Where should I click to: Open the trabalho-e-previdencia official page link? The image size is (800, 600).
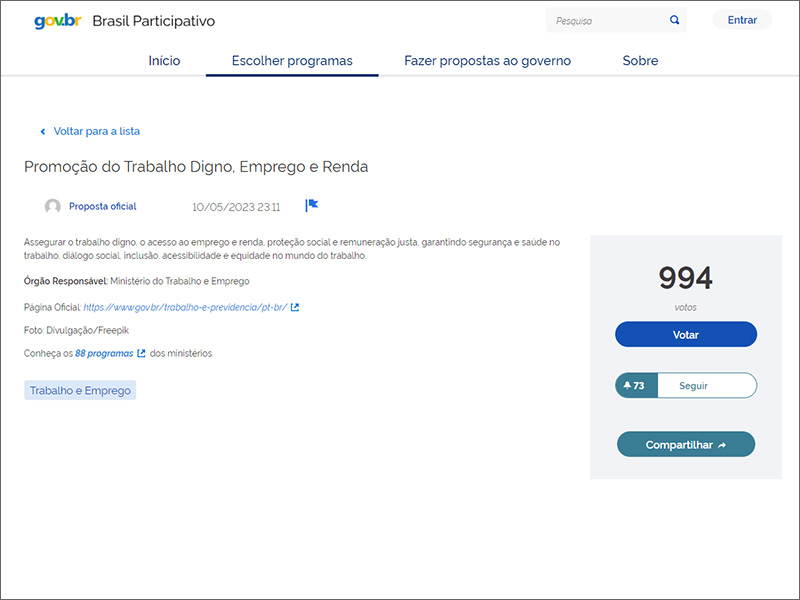click(x=185, y=307)
